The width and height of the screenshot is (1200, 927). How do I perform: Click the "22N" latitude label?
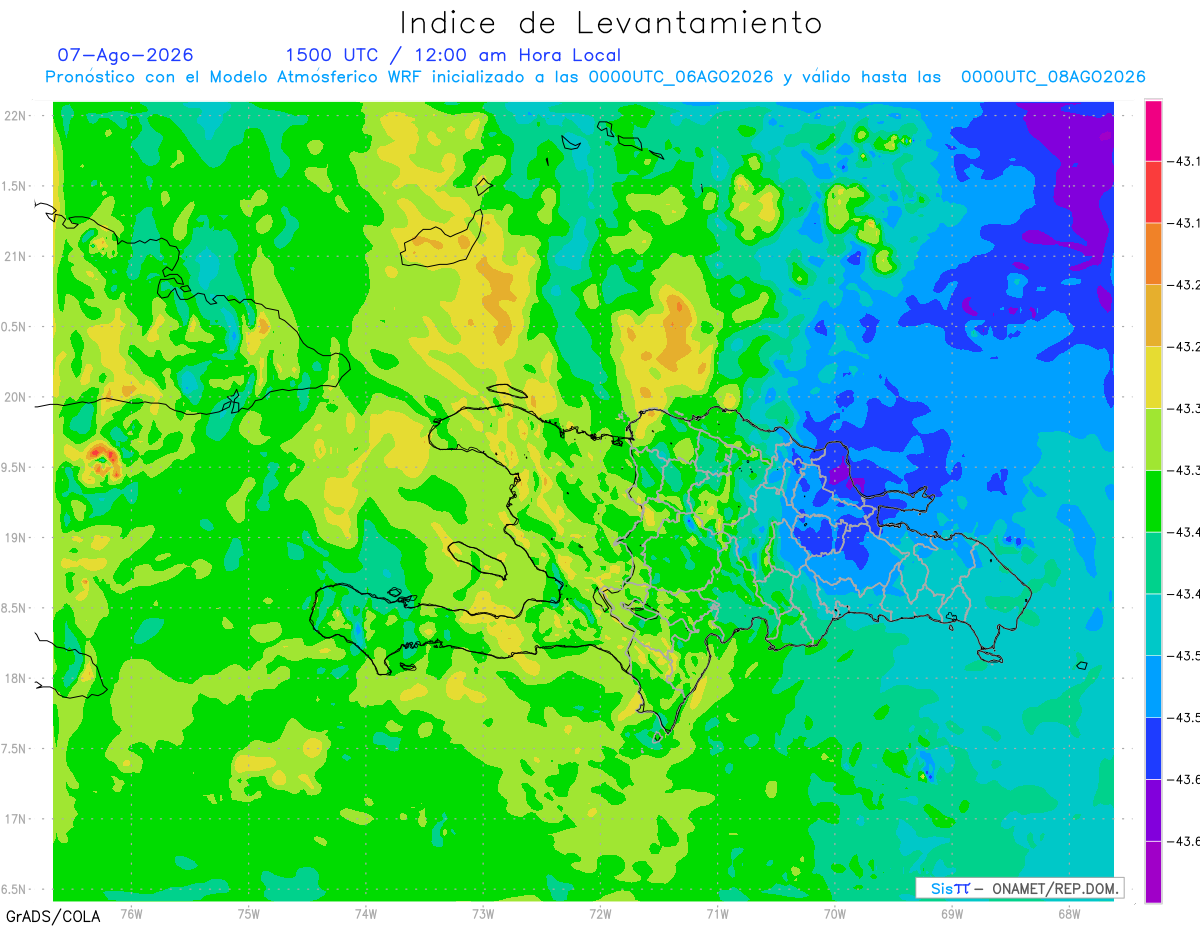(x=17, y=116)
